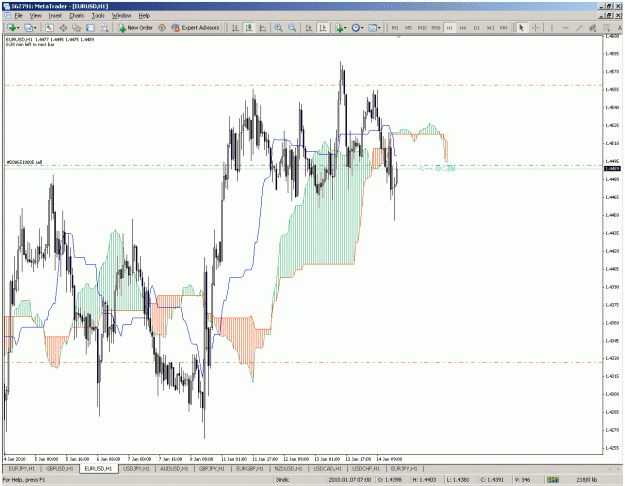Screen dimensions: 625x486
Task: Toggle the Expert Advisors button
Action: 195,28
